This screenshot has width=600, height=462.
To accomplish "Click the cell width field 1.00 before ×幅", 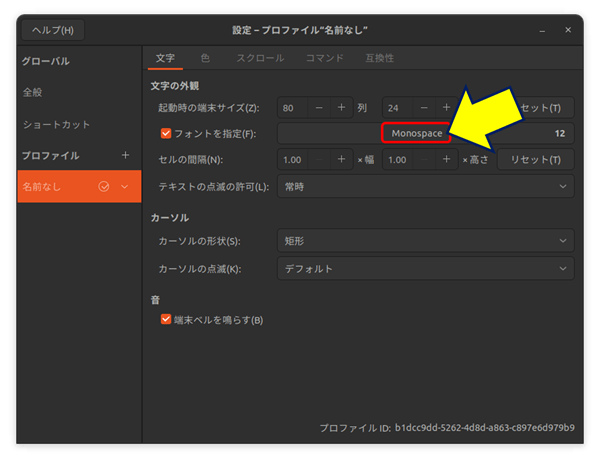I will click(293, 160).
